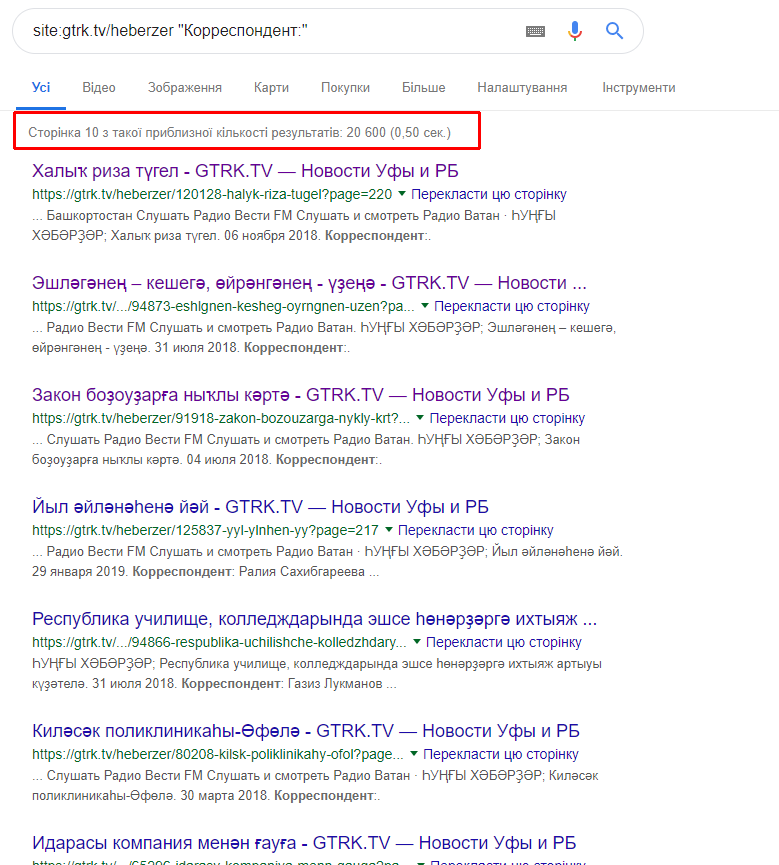Switch to the Відео tab
This screenshot has height=865, width=779.
(99, 88)
